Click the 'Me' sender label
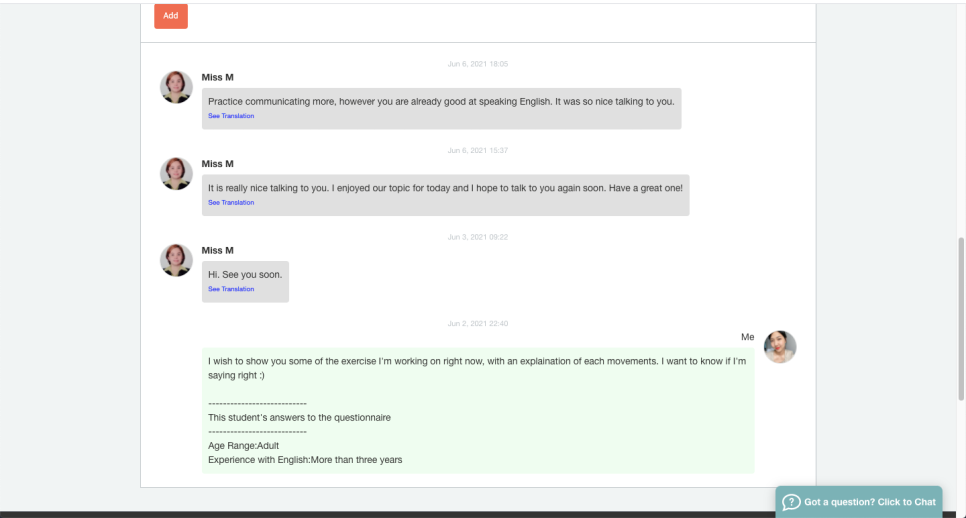Image resolution: width=966 pixels, height=518 pixels. 747,337
